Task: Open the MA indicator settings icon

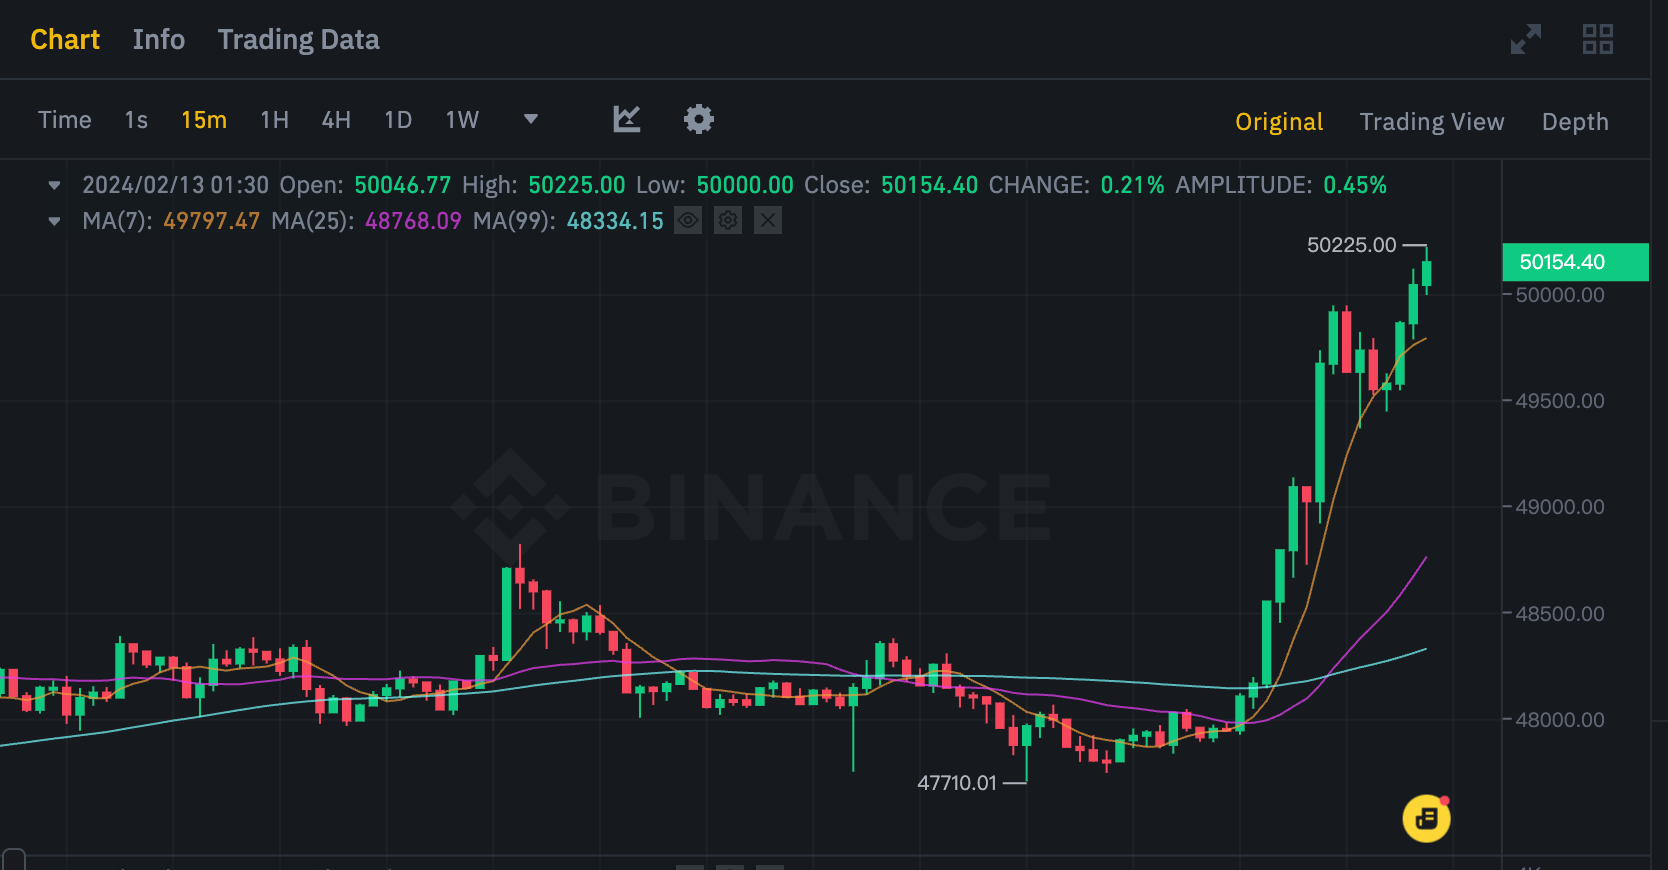Action: pos(728,221)
